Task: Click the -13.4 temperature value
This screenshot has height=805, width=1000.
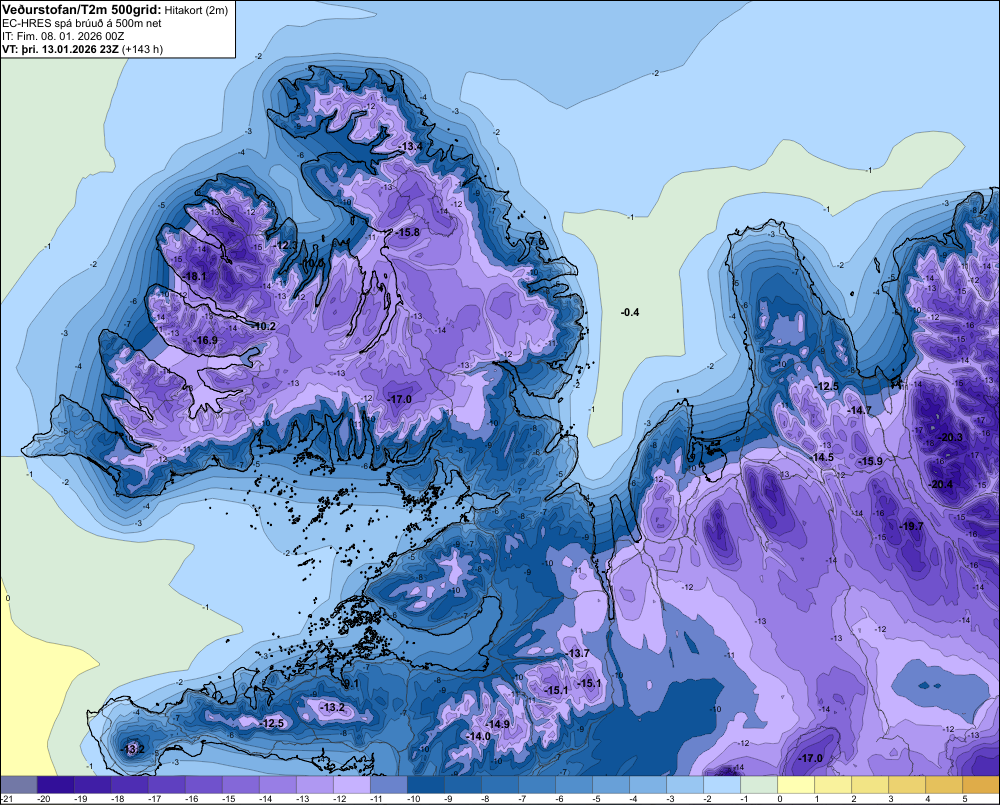Action: tap(410, 147)
